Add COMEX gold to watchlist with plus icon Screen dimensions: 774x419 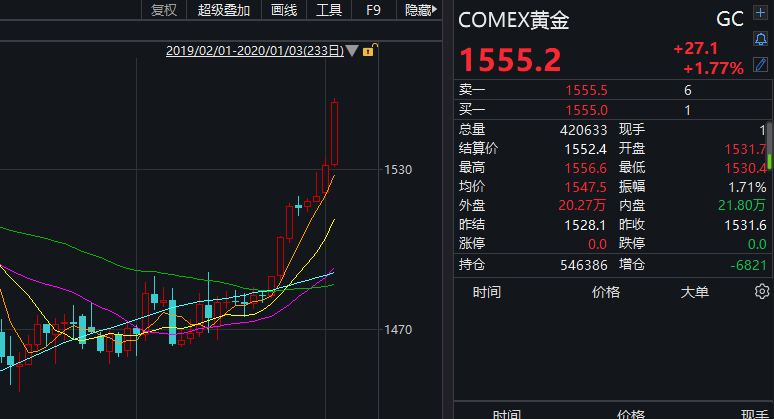click(760, 13)
